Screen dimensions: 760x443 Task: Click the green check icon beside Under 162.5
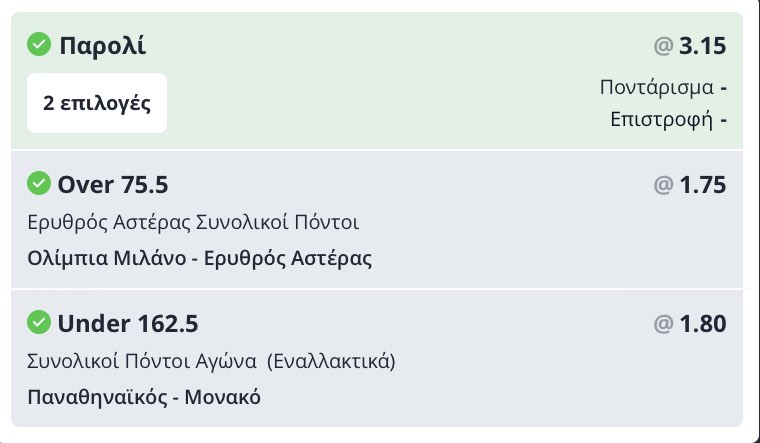[x=39, y=322]
